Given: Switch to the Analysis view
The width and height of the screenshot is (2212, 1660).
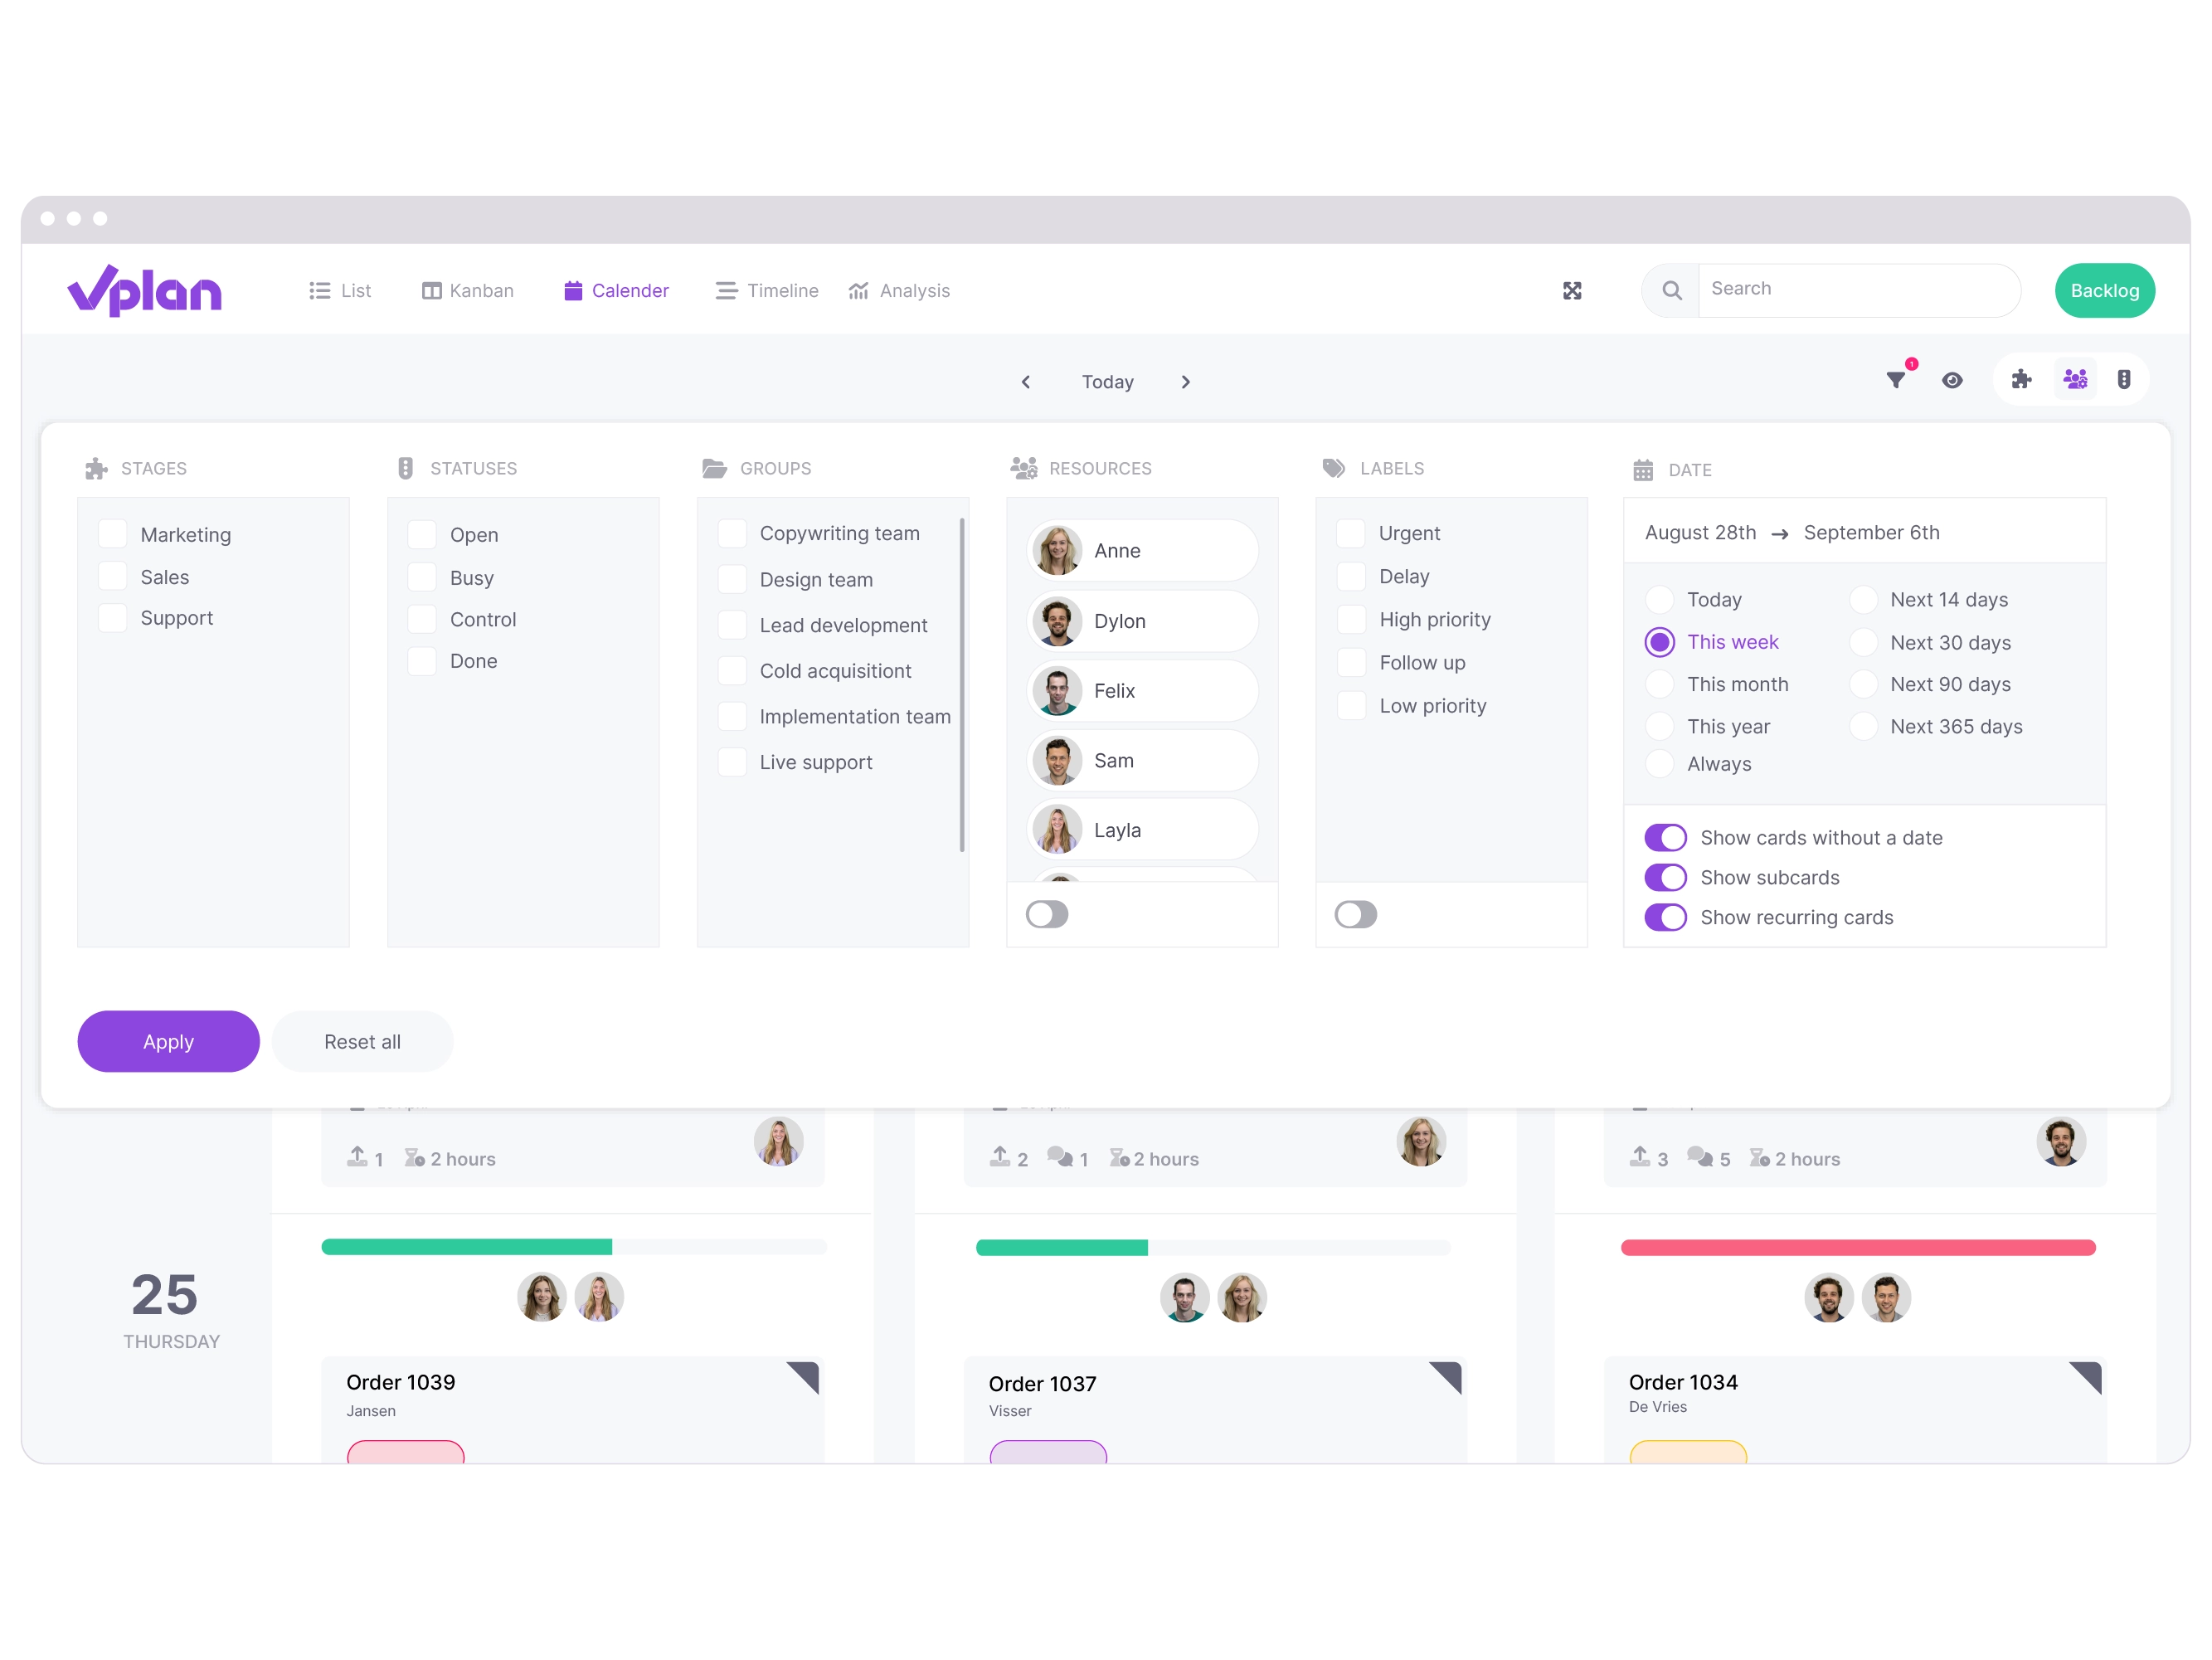Looking at the screenshot, I should point(897,291).
